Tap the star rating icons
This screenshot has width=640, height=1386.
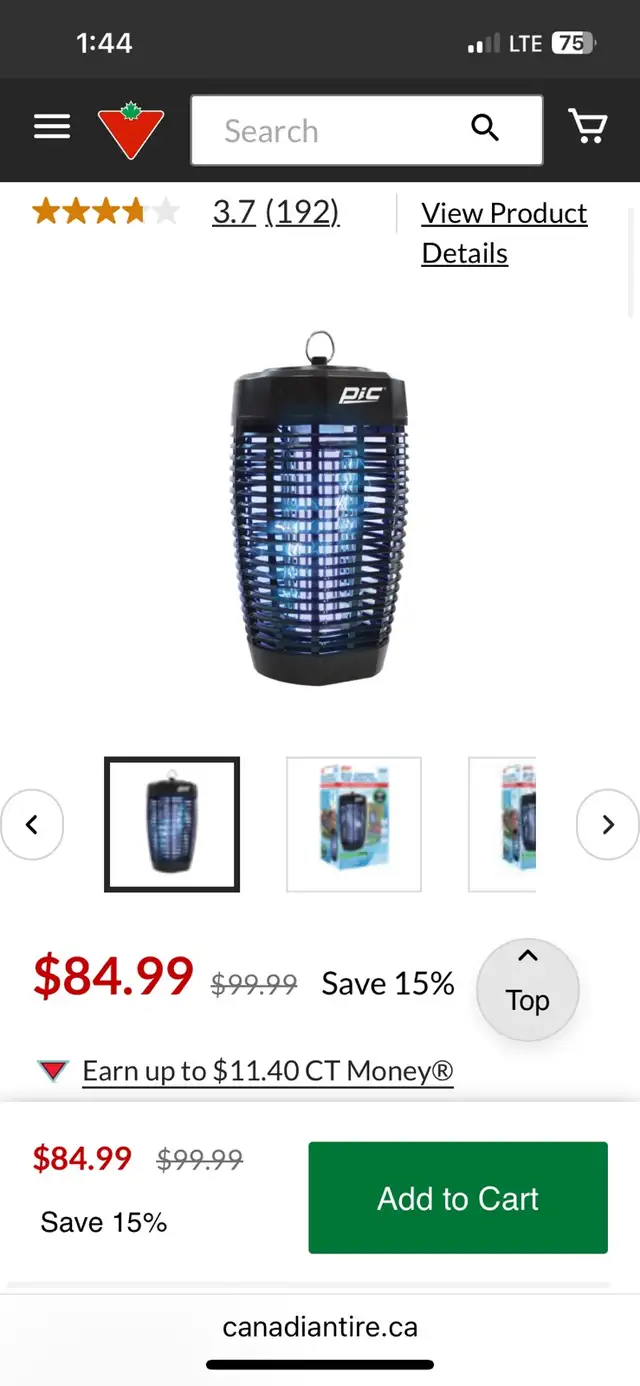[106, 212]
